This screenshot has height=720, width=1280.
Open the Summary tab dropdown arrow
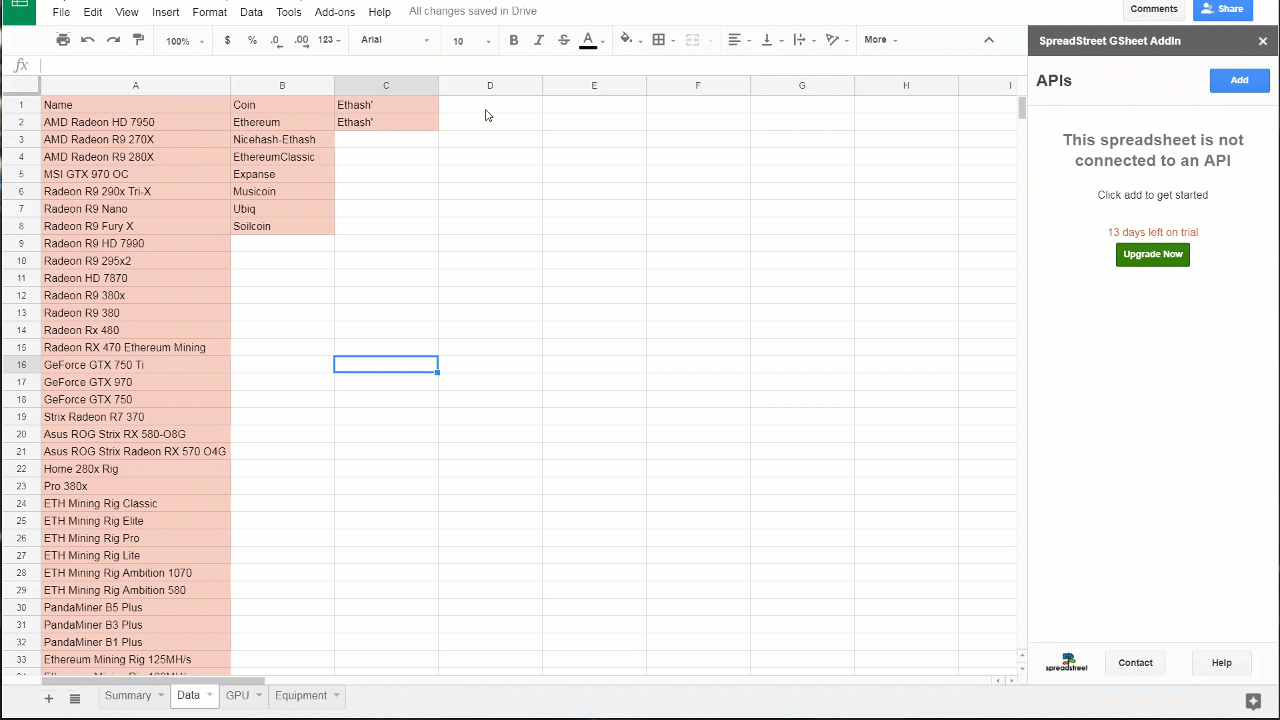pyautogui.click(x=160, y=695)
